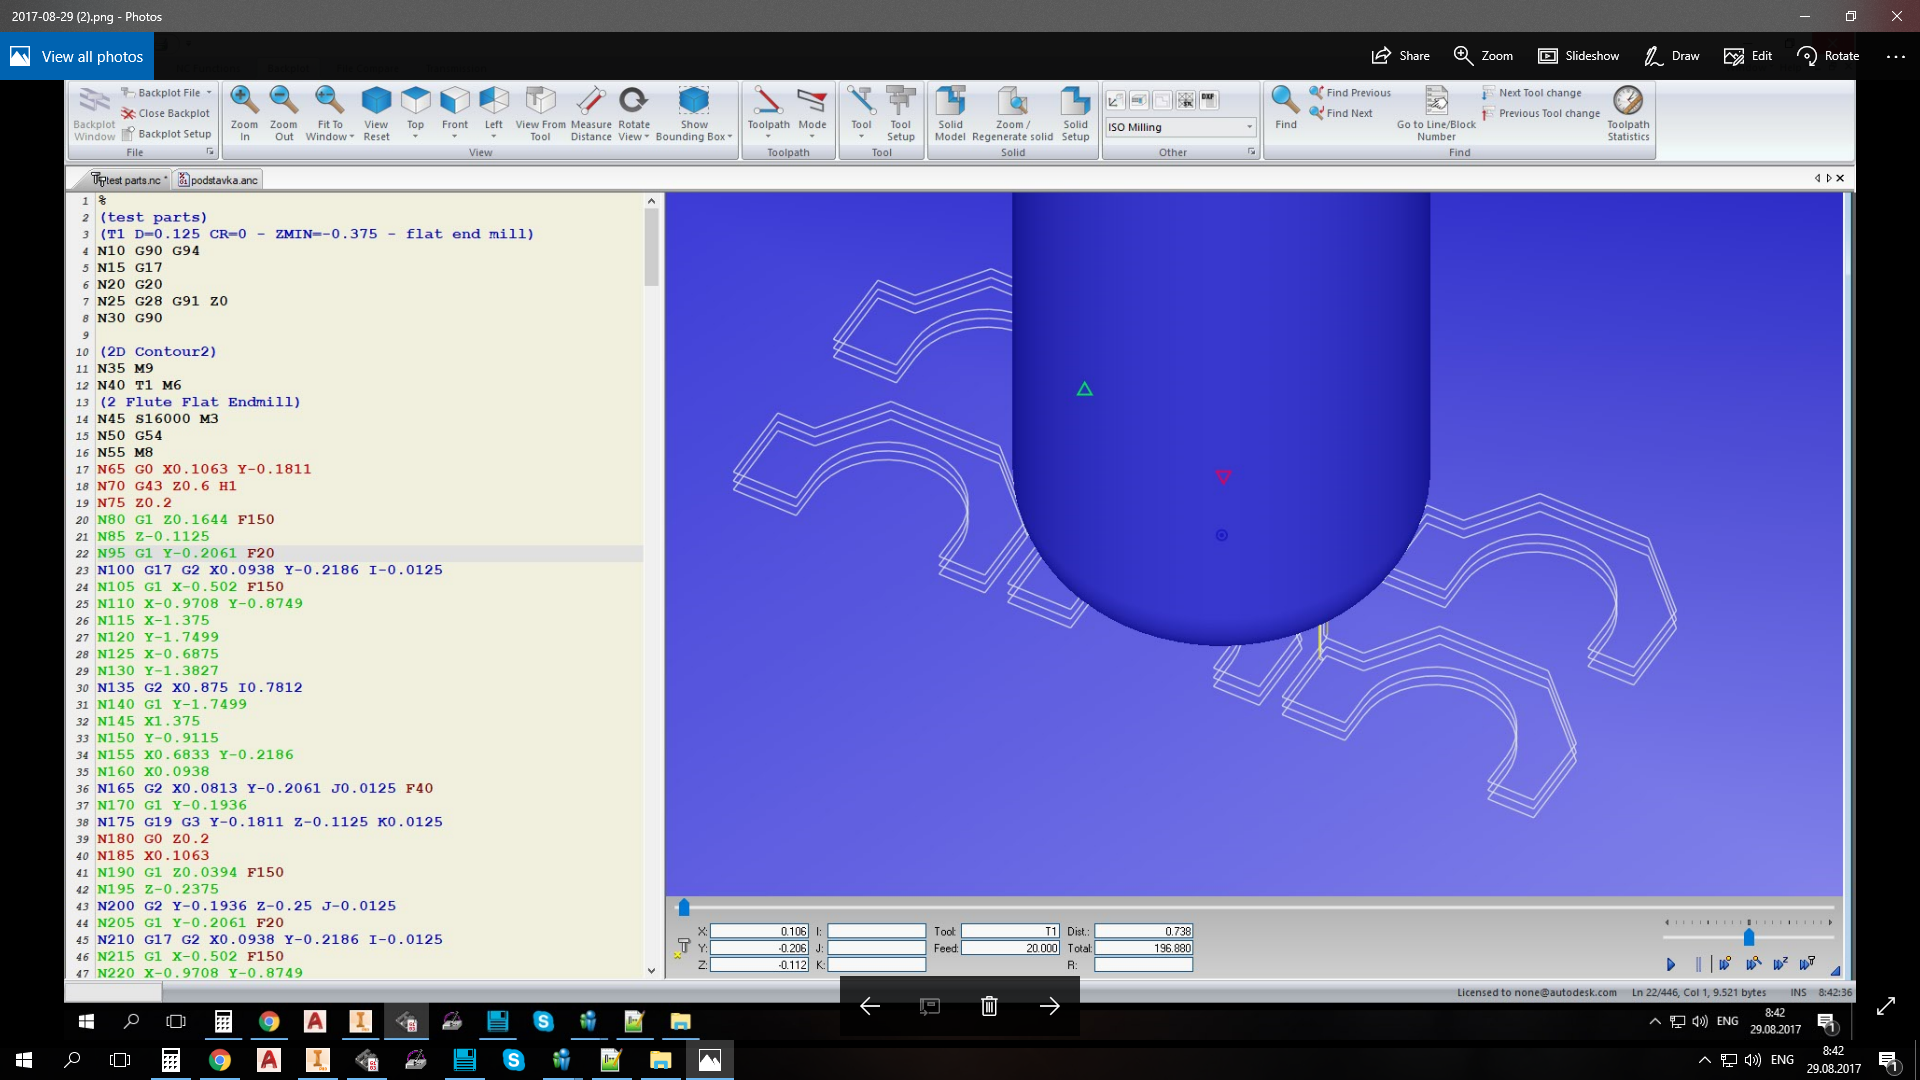
Task: Click the first icon in Other group
Action: click(1115, 100)
